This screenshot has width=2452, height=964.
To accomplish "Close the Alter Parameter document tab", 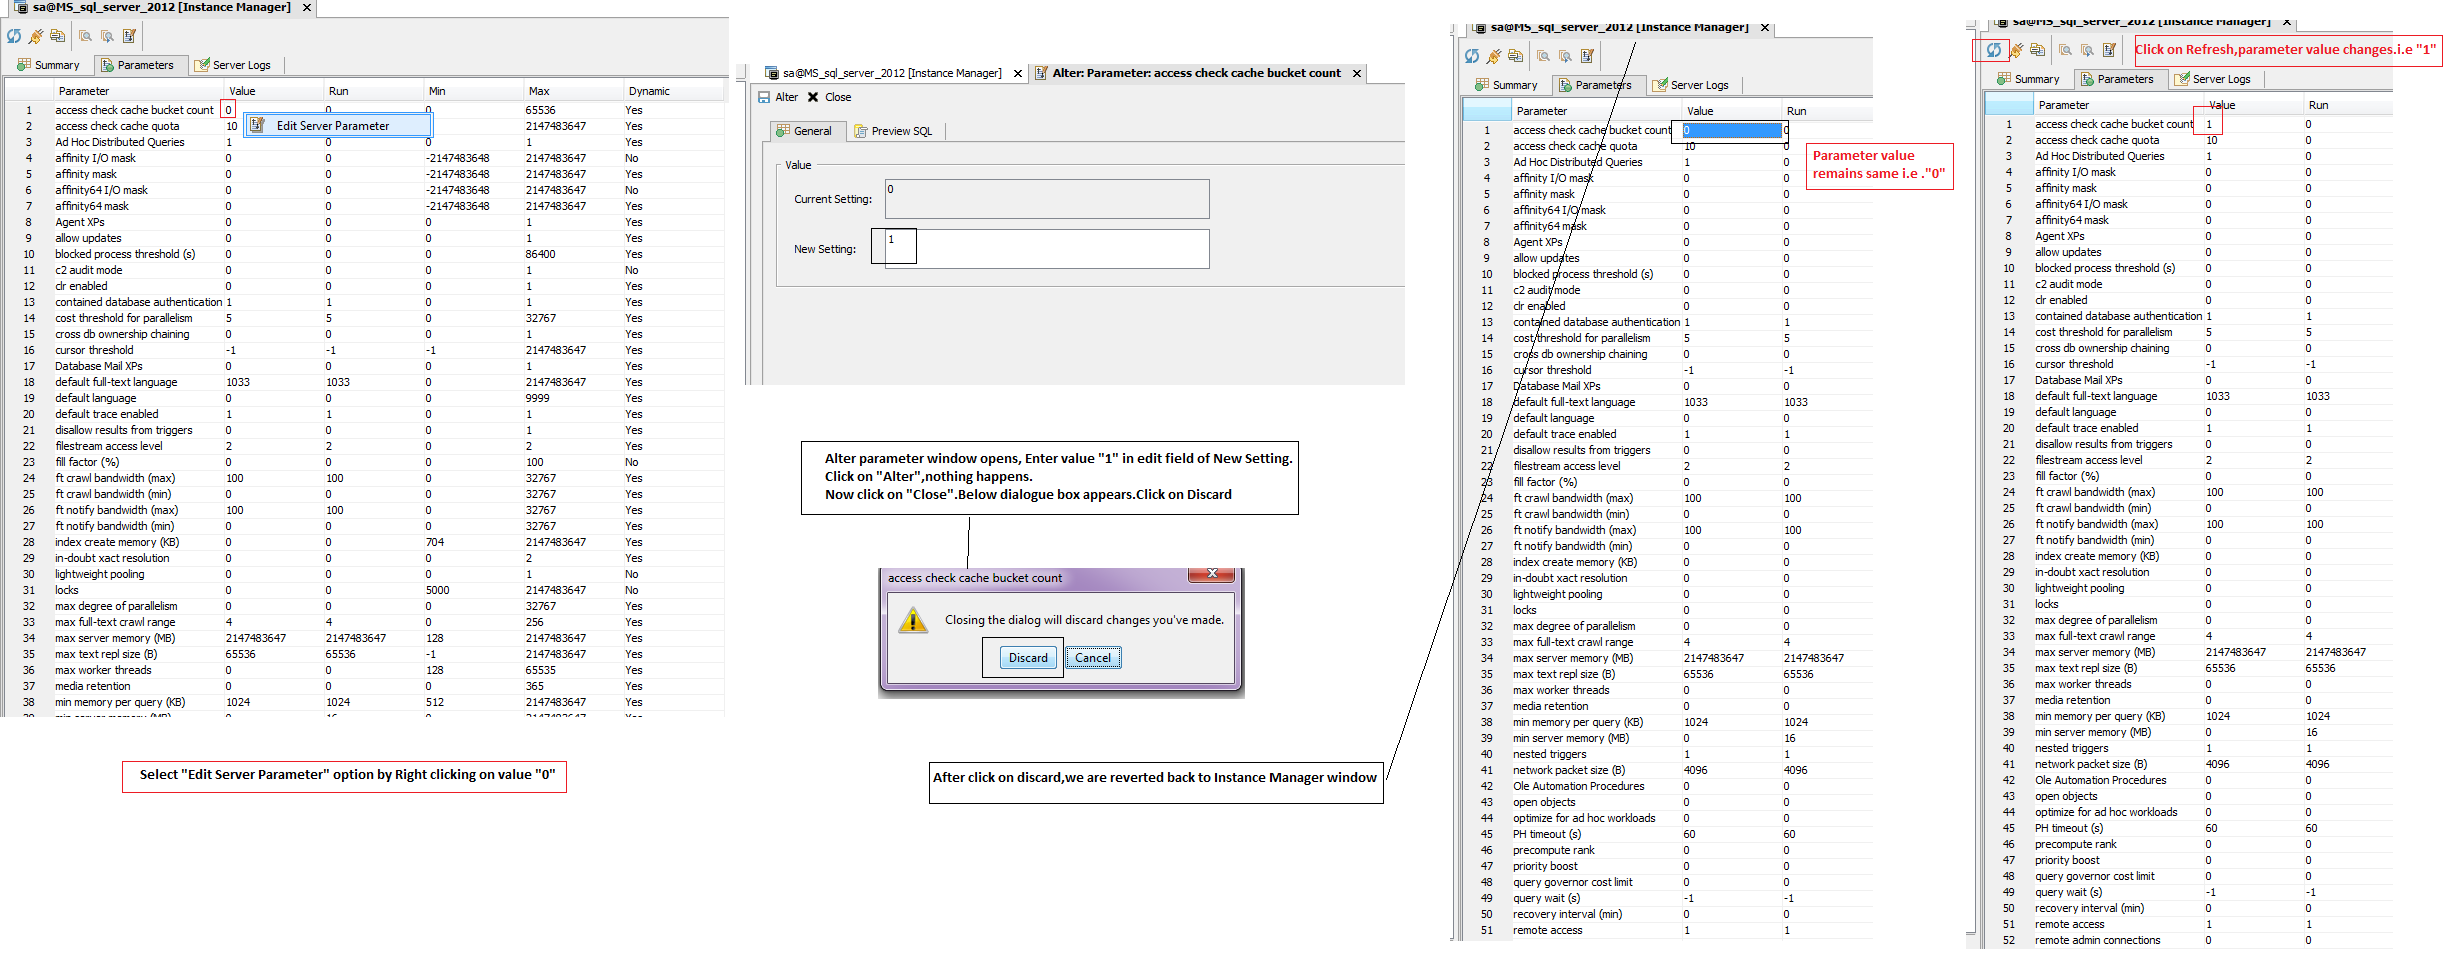I will click(1357, 73).
